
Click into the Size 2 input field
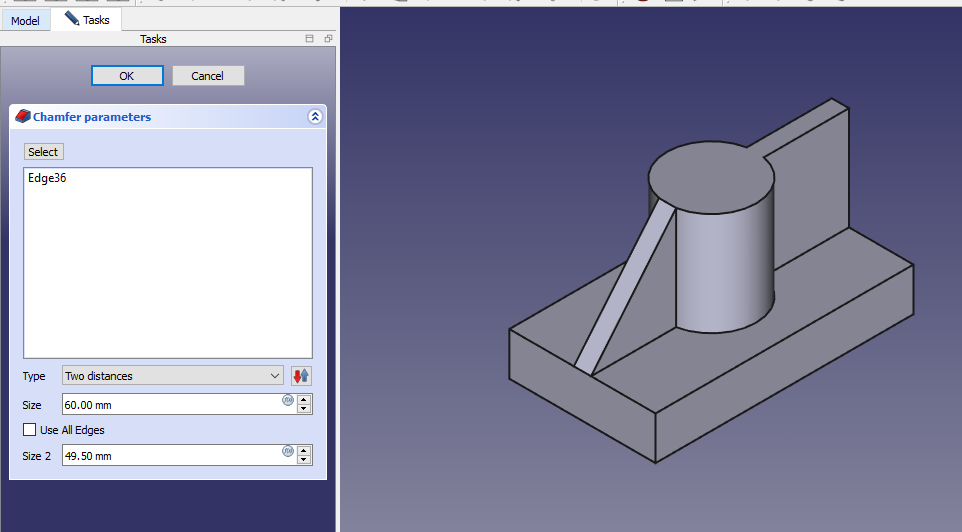(170, 456)
